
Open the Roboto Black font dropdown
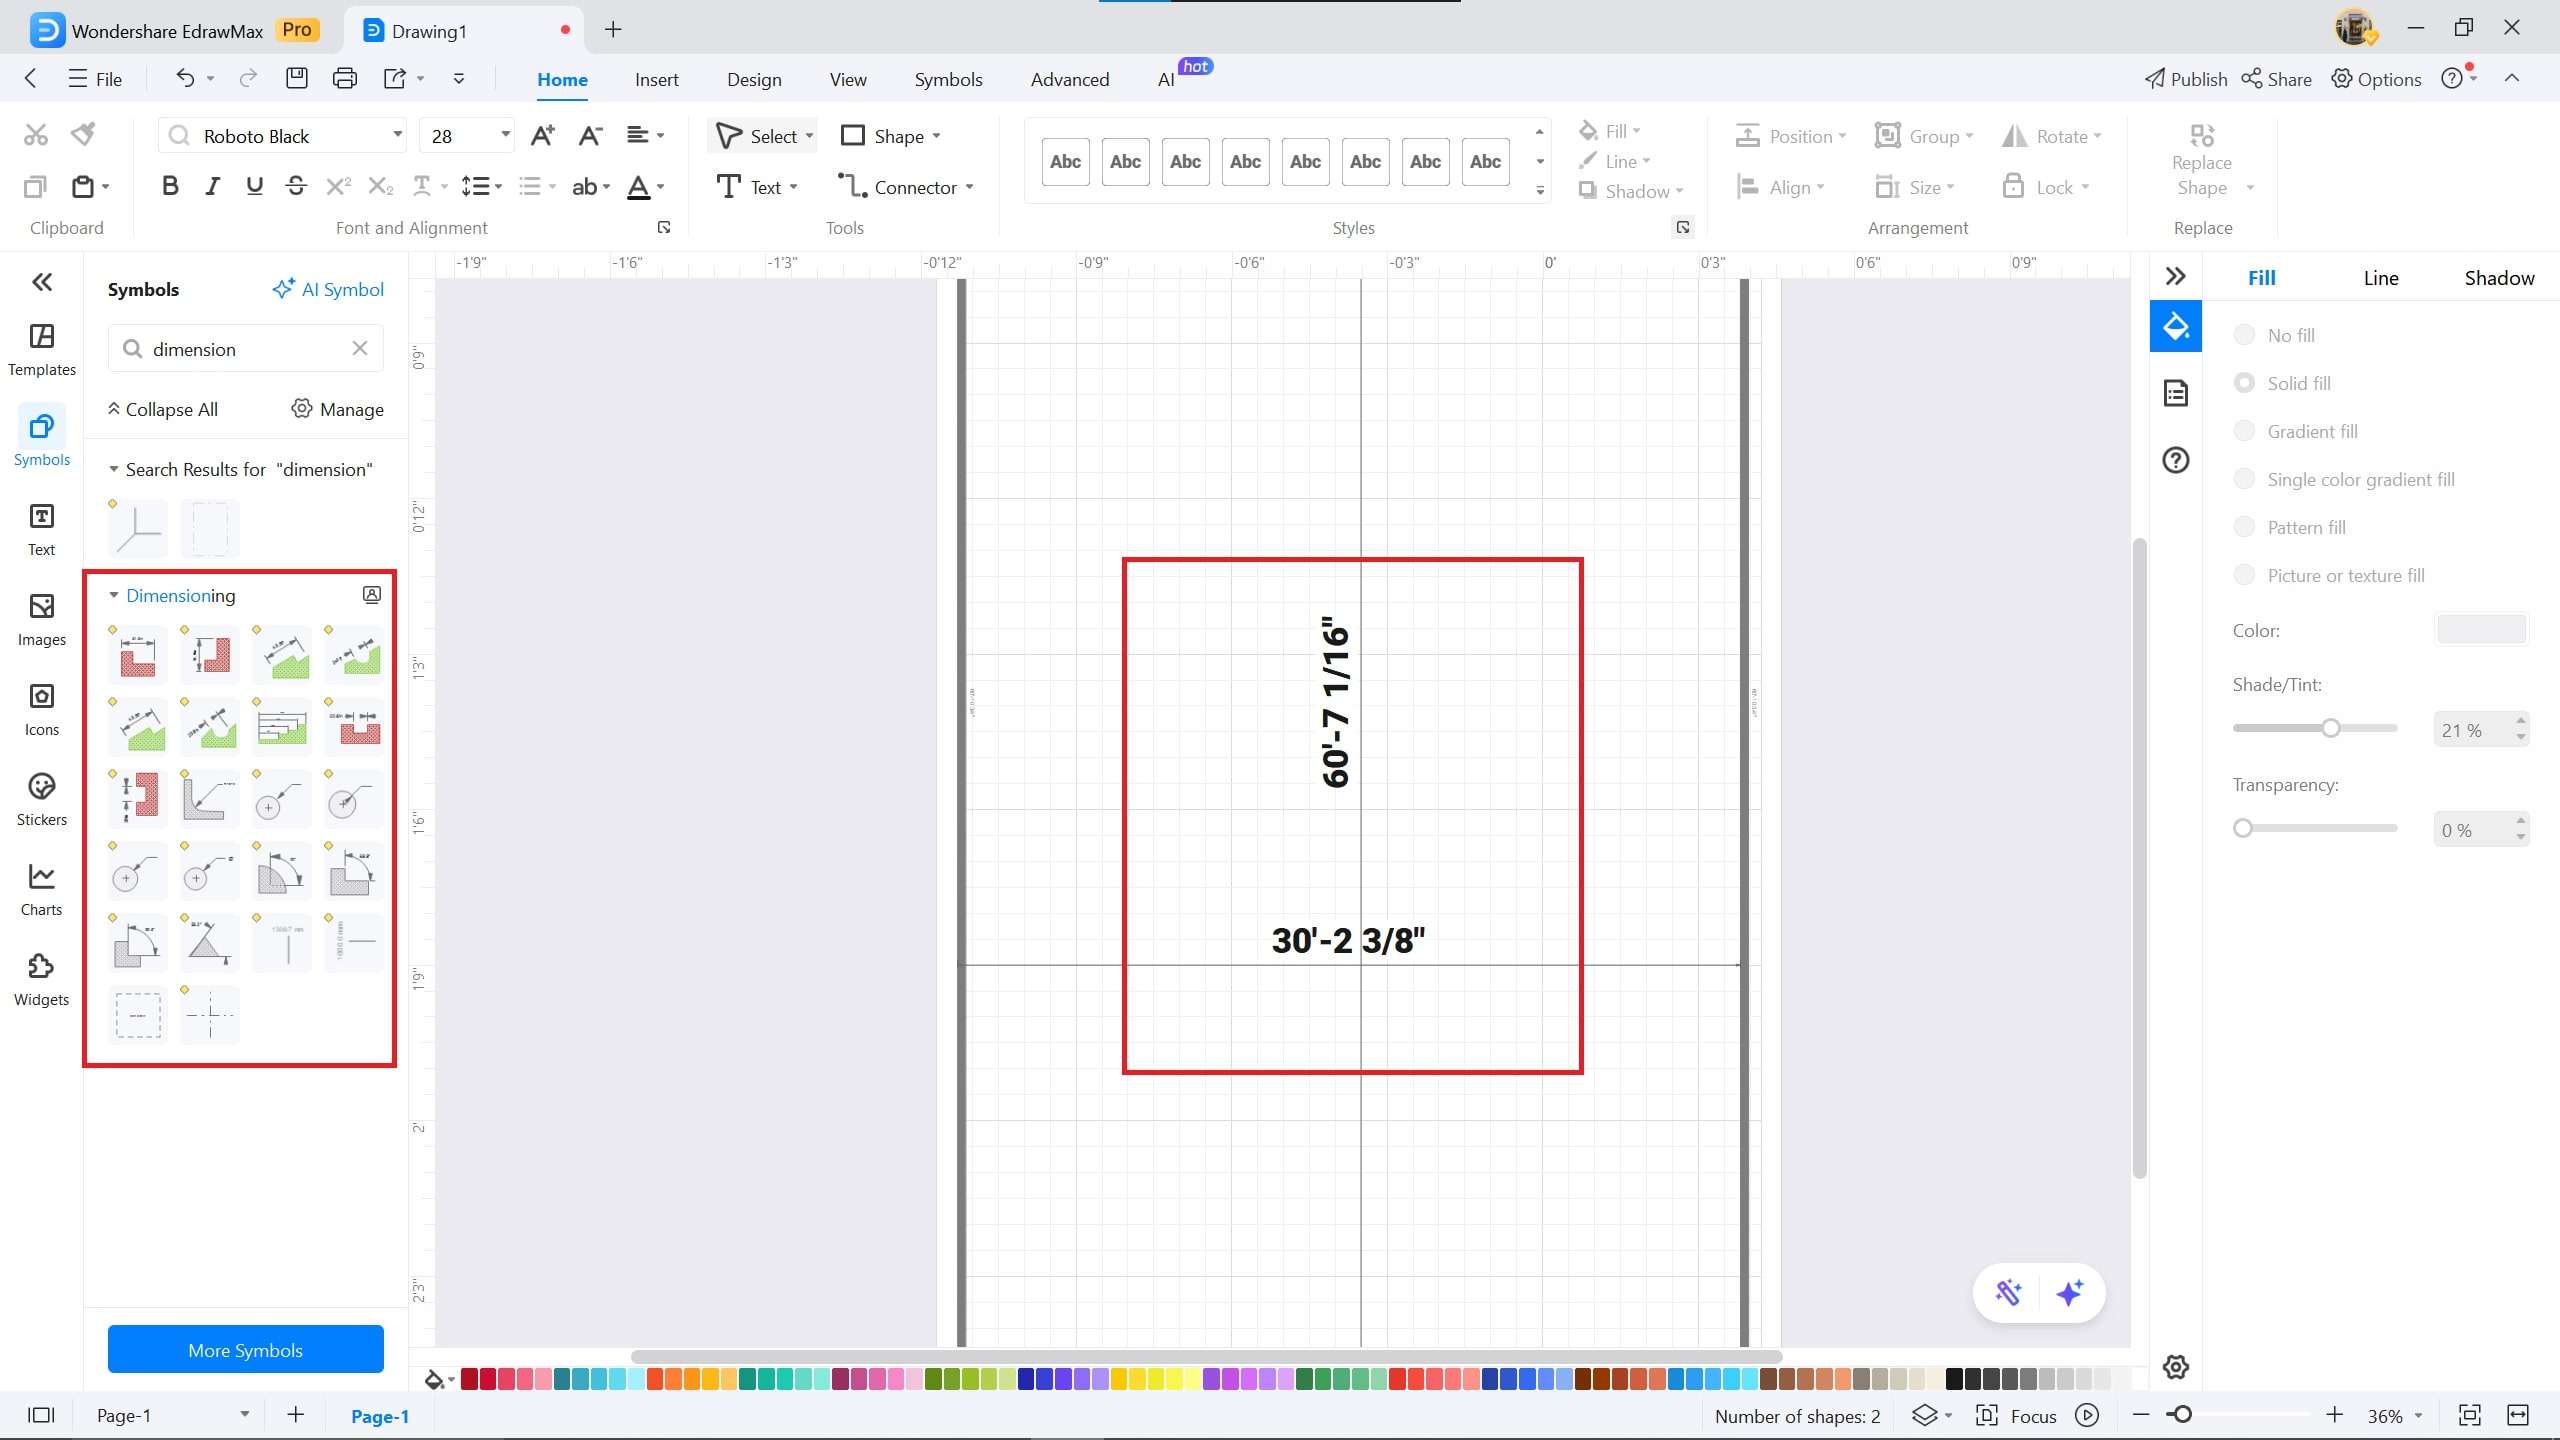(x=396, y=135)
